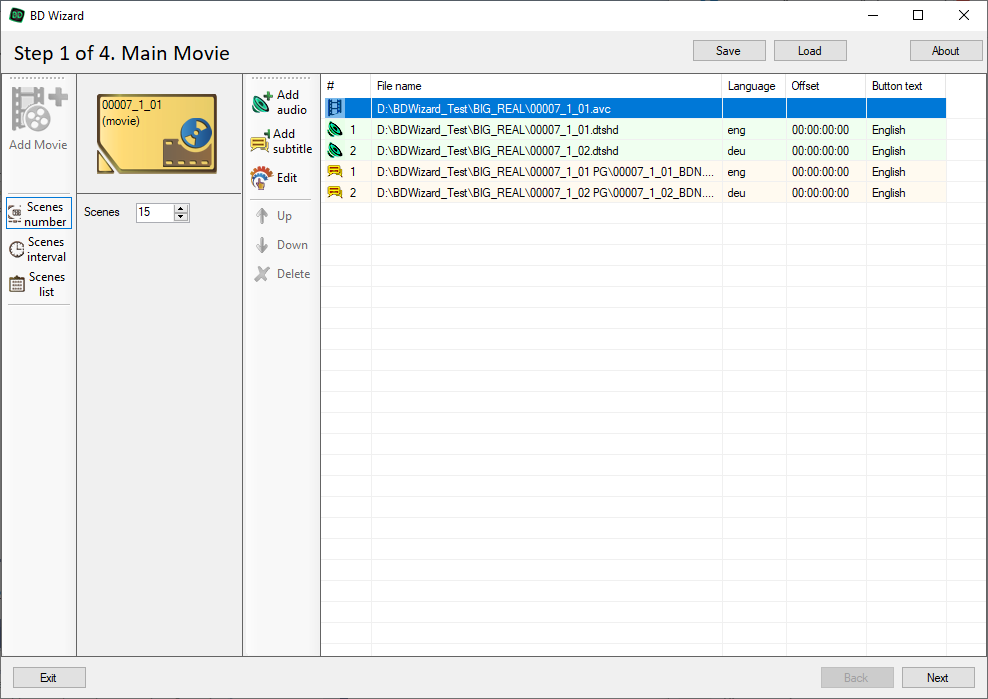Click the Add audio speaker icon
988x699 pixels.
262,102
